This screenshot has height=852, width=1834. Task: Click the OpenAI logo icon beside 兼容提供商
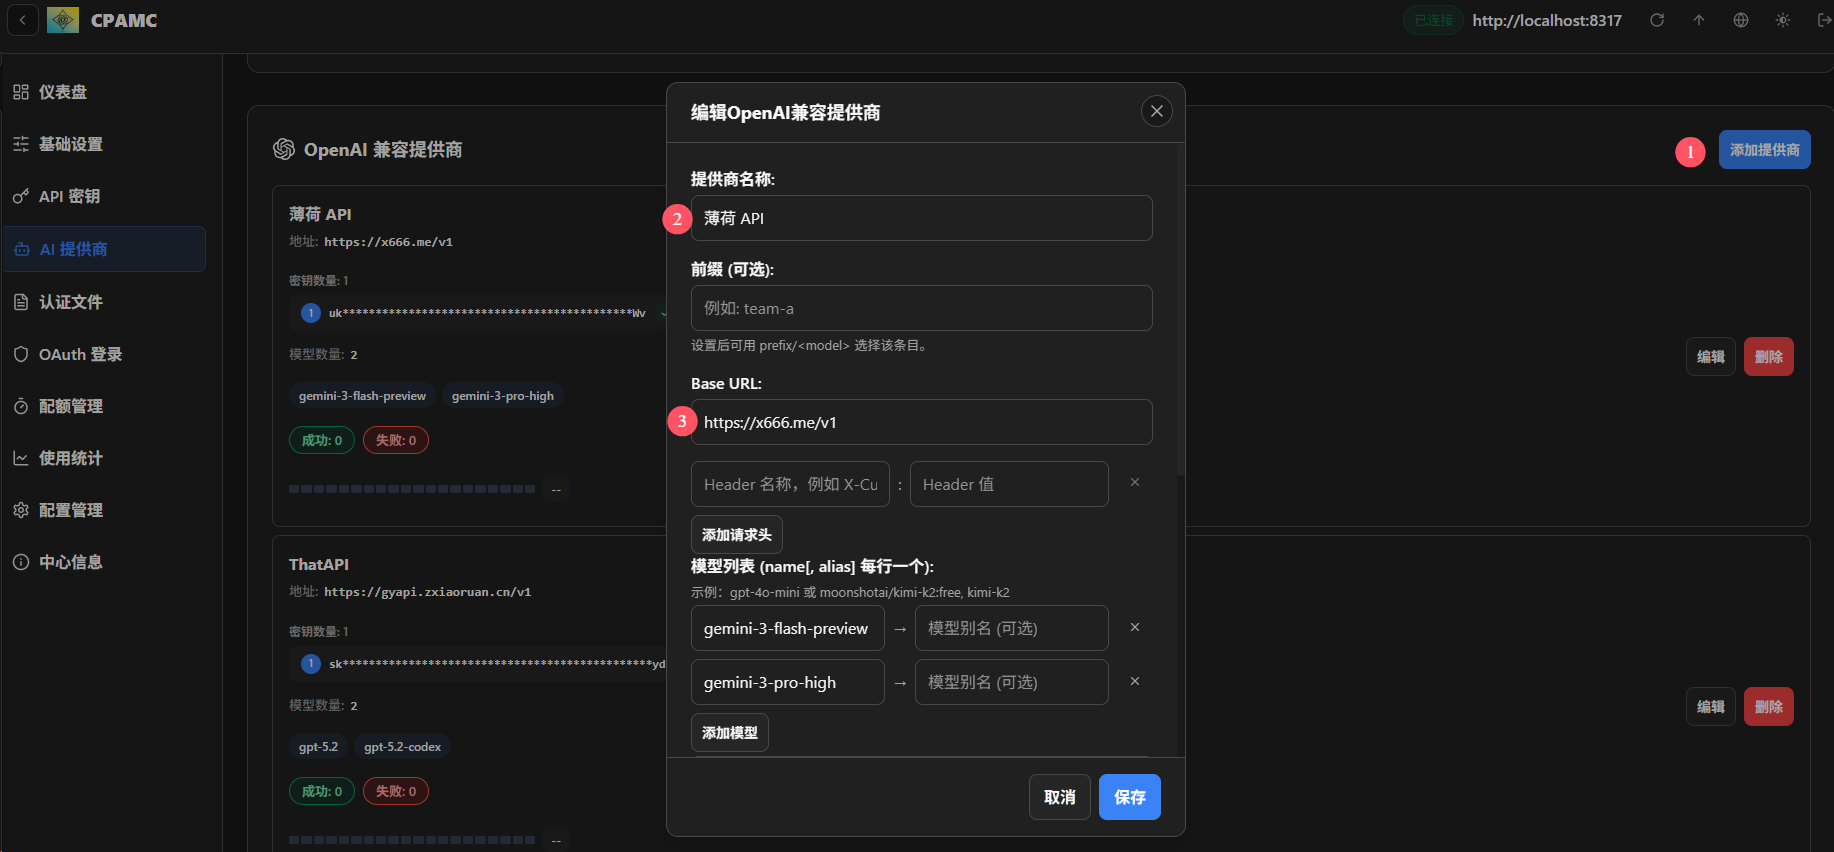[284, 149]
